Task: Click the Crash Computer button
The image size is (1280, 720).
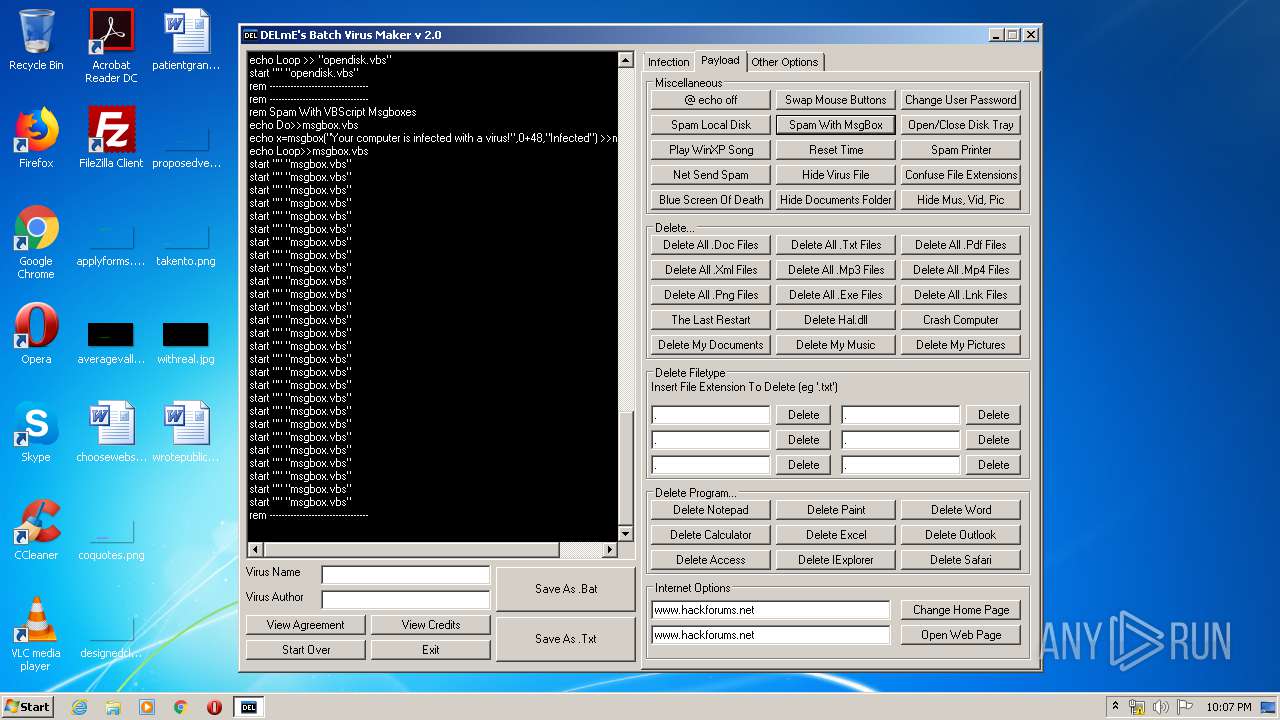Action: (960, 320)
